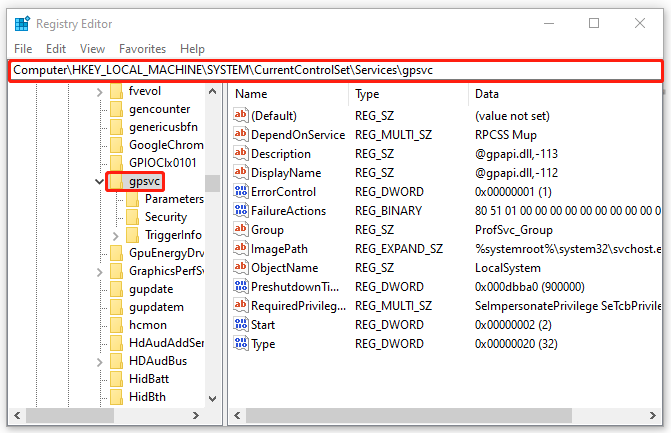Click the values pane scroll right arrow
Screen dimensions: 671x433
[x=653, y=415]
